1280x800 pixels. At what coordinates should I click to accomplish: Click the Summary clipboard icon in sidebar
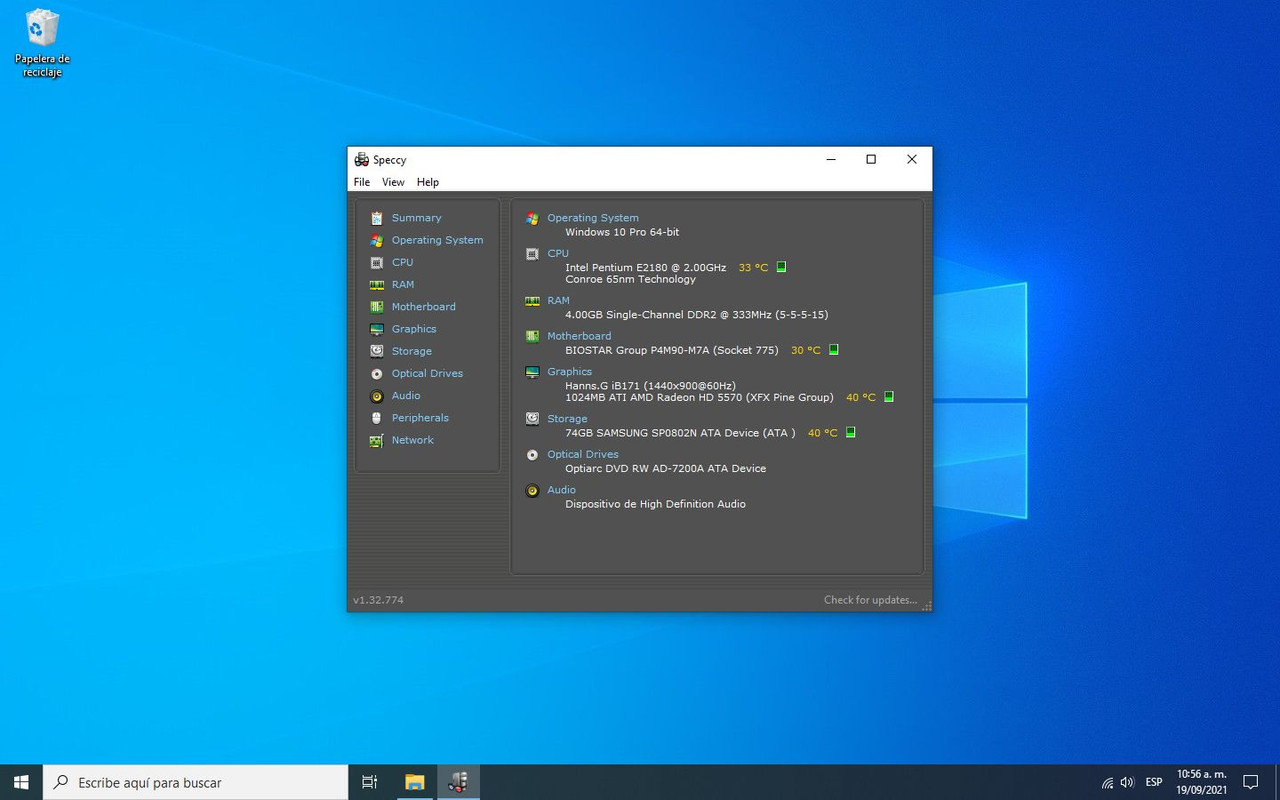tap(376, 218)
